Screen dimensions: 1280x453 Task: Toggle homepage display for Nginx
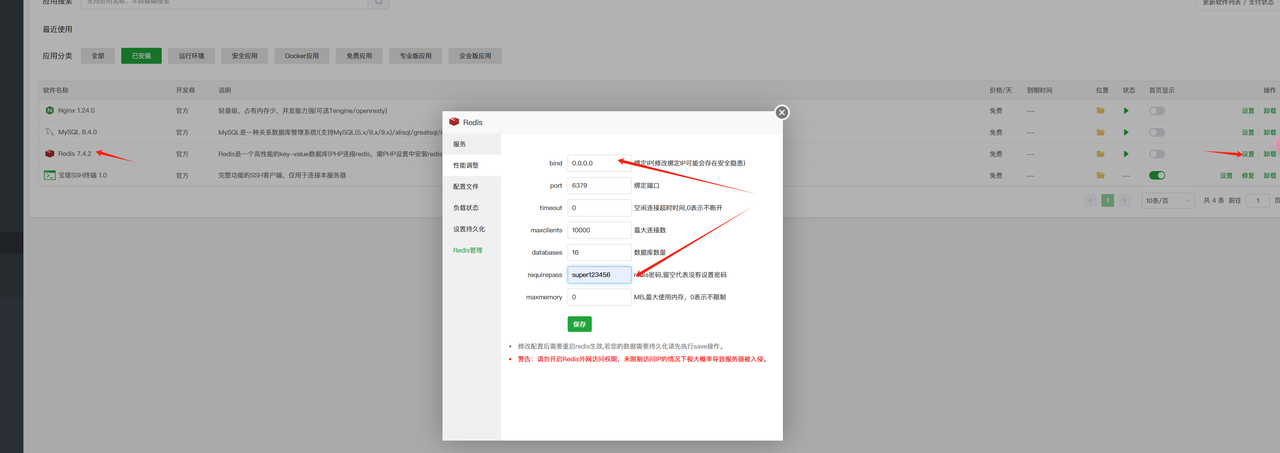(x=1157, y=110)
